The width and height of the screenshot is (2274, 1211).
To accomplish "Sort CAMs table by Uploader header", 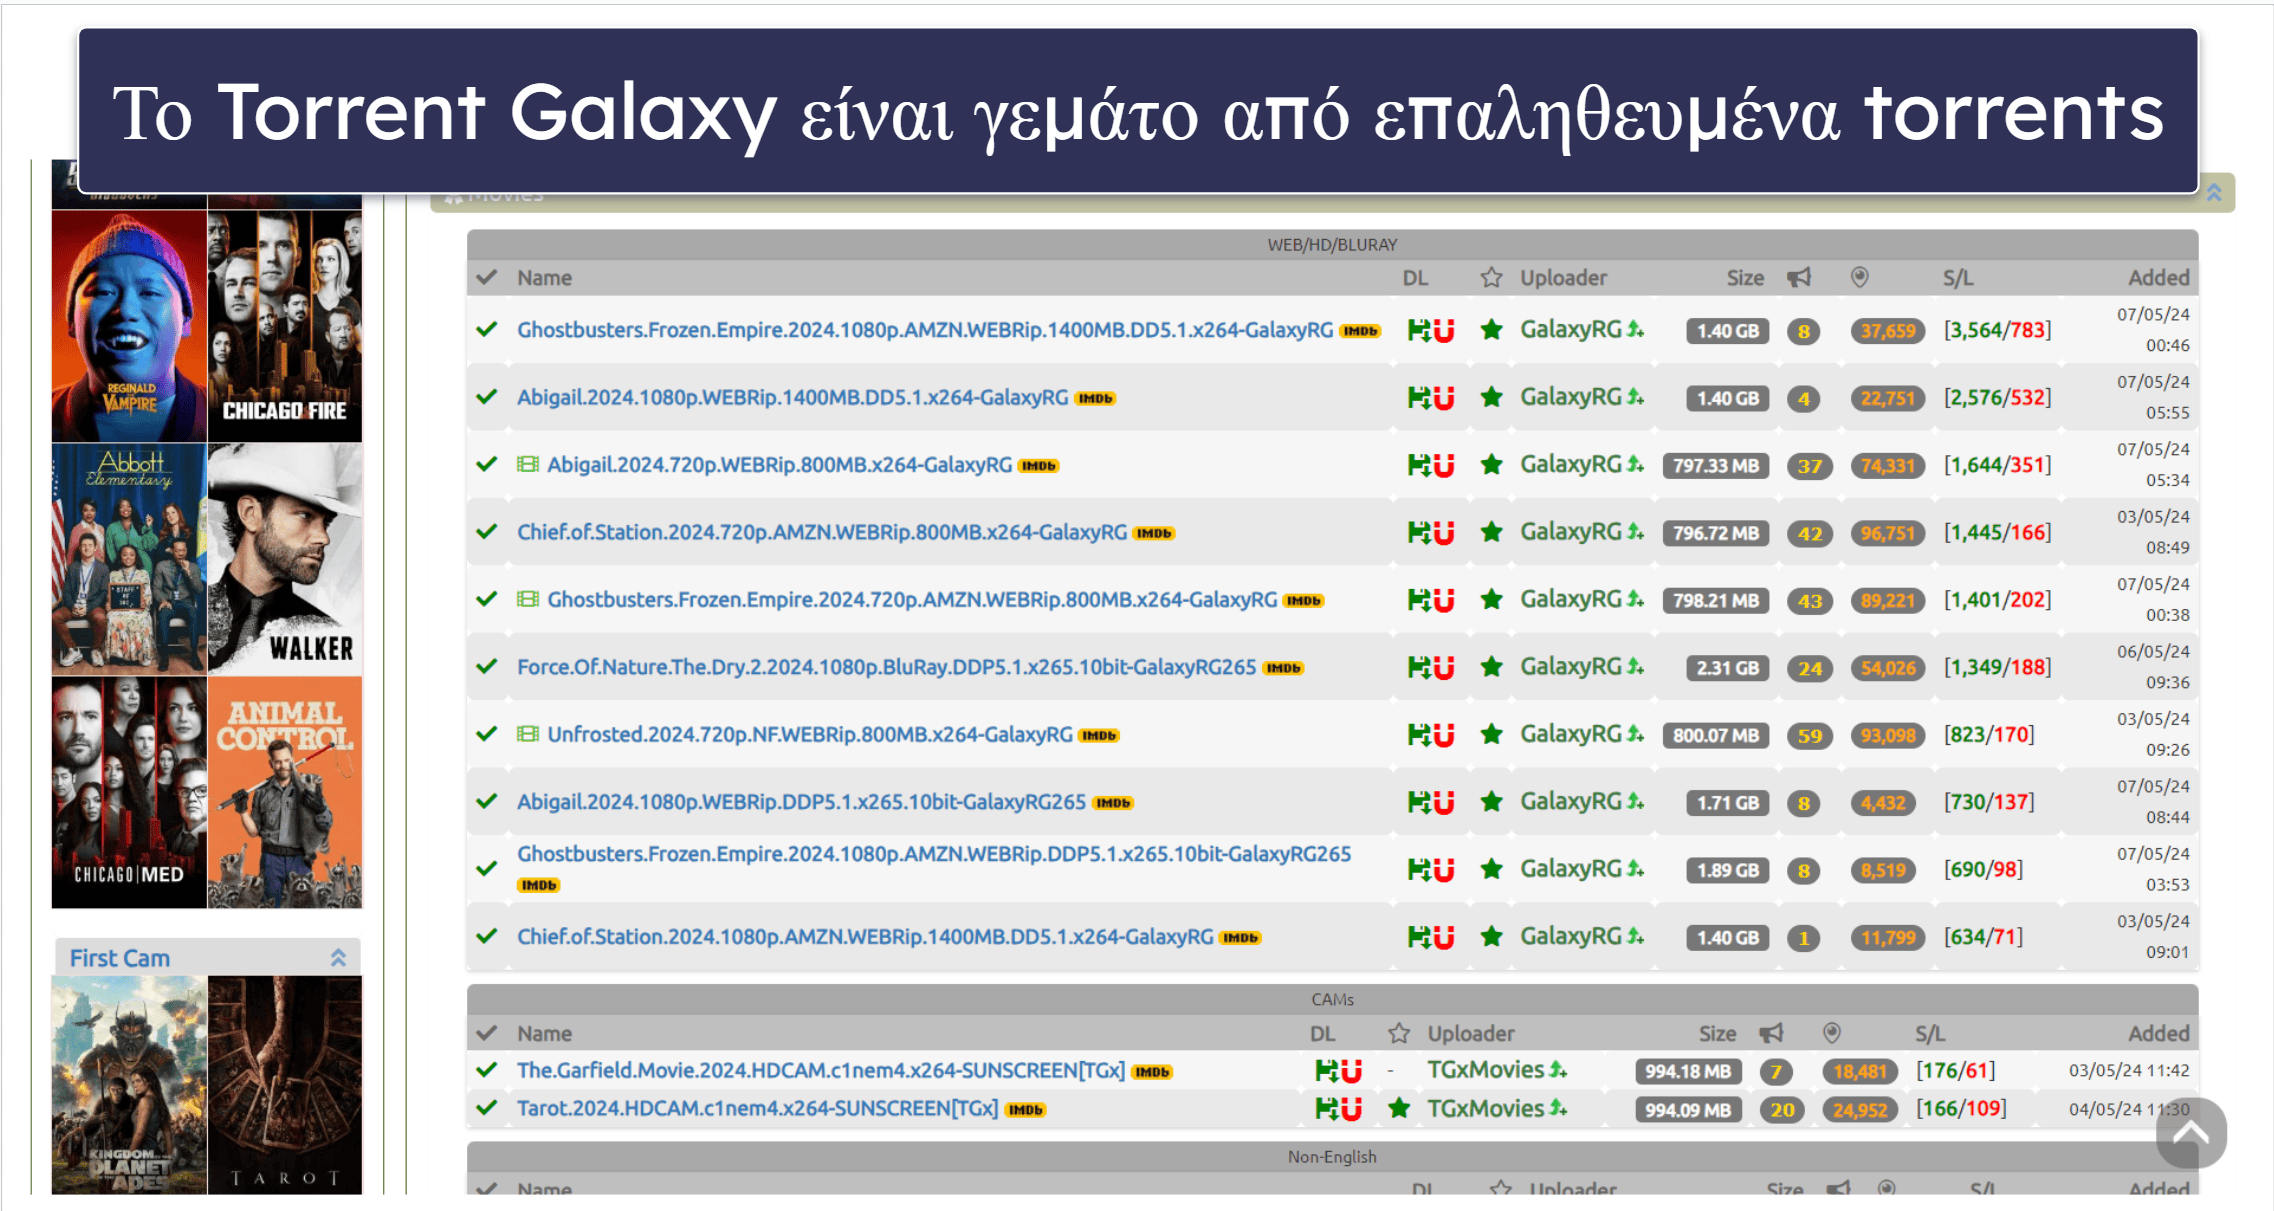I will click(1471, 1033).
